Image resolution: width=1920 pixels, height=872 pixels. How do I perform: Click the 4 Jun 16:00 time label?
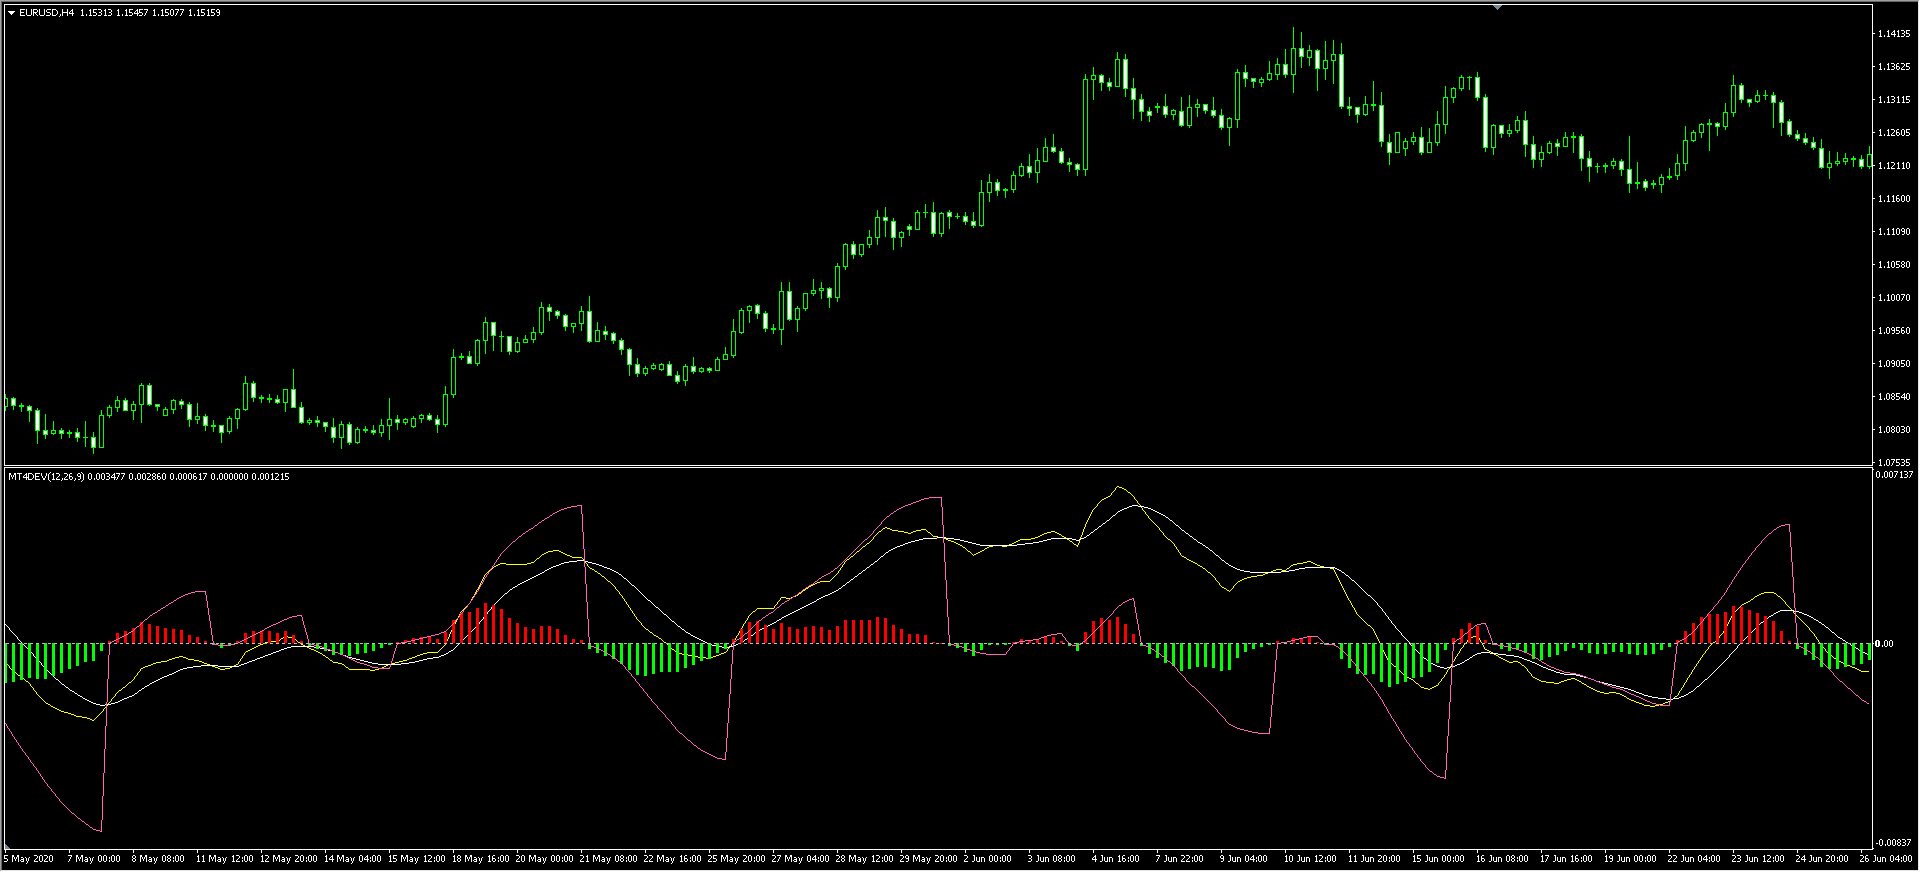pos(1116,859)
